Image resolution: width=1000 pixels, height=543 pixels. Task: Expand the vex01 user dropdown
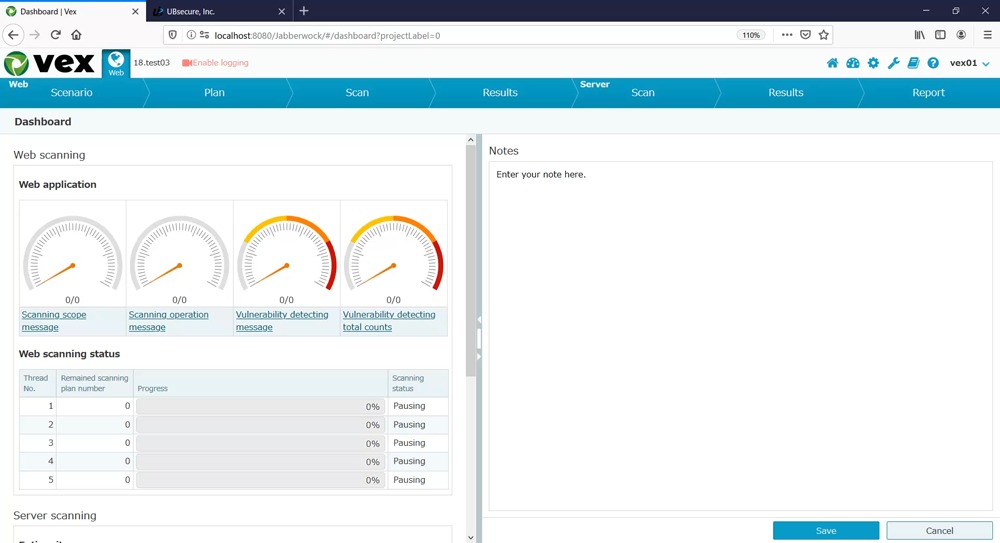[969, 63]
